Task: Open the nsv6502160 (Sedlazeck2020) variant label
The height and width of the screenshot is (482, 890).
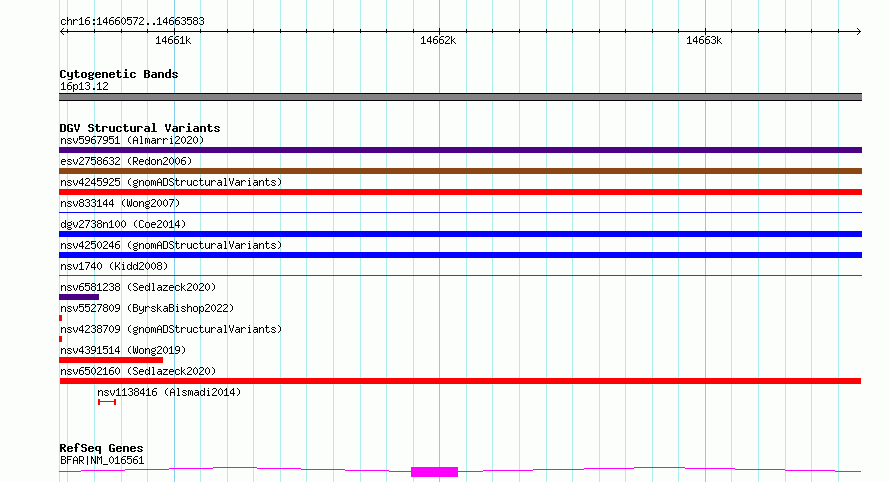Action: click(138, 371)
